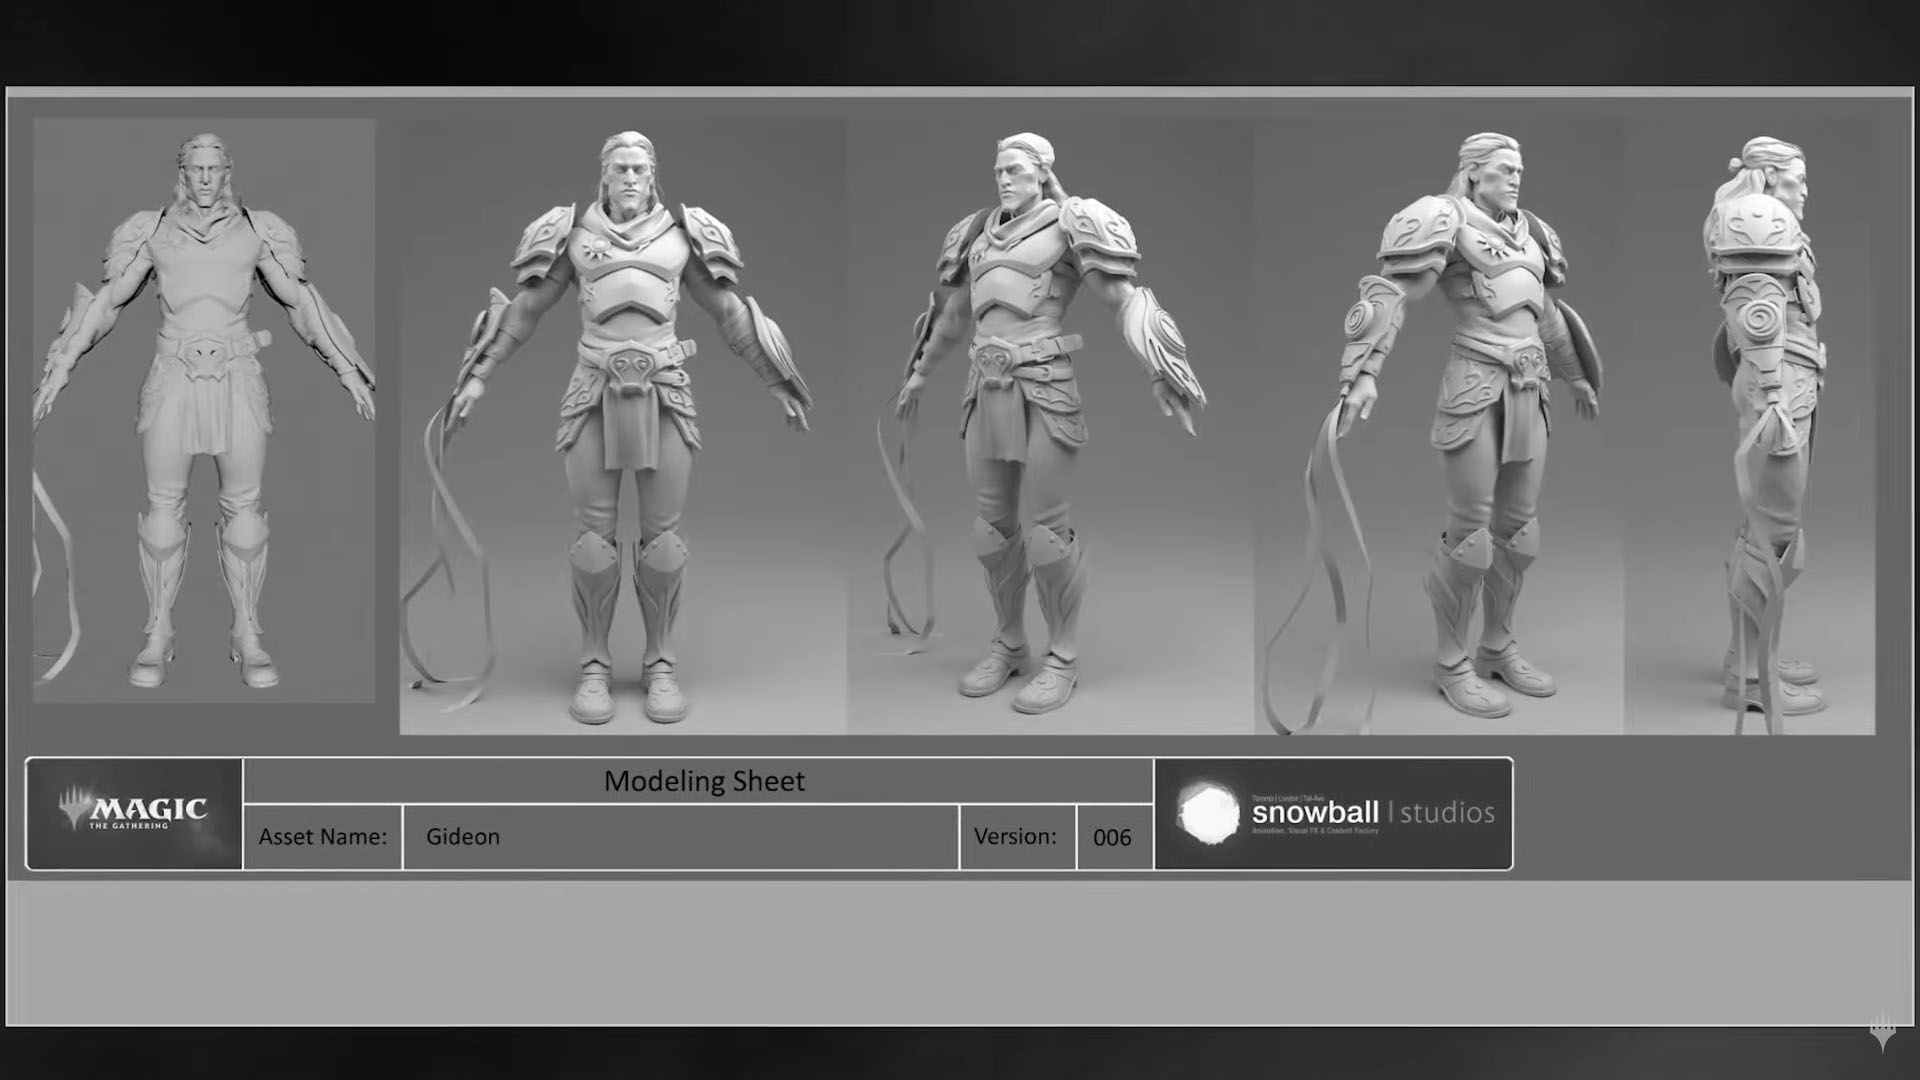Click the Snowball Studios logo
The image size is (1920, 1080).
coord(1334,813)
